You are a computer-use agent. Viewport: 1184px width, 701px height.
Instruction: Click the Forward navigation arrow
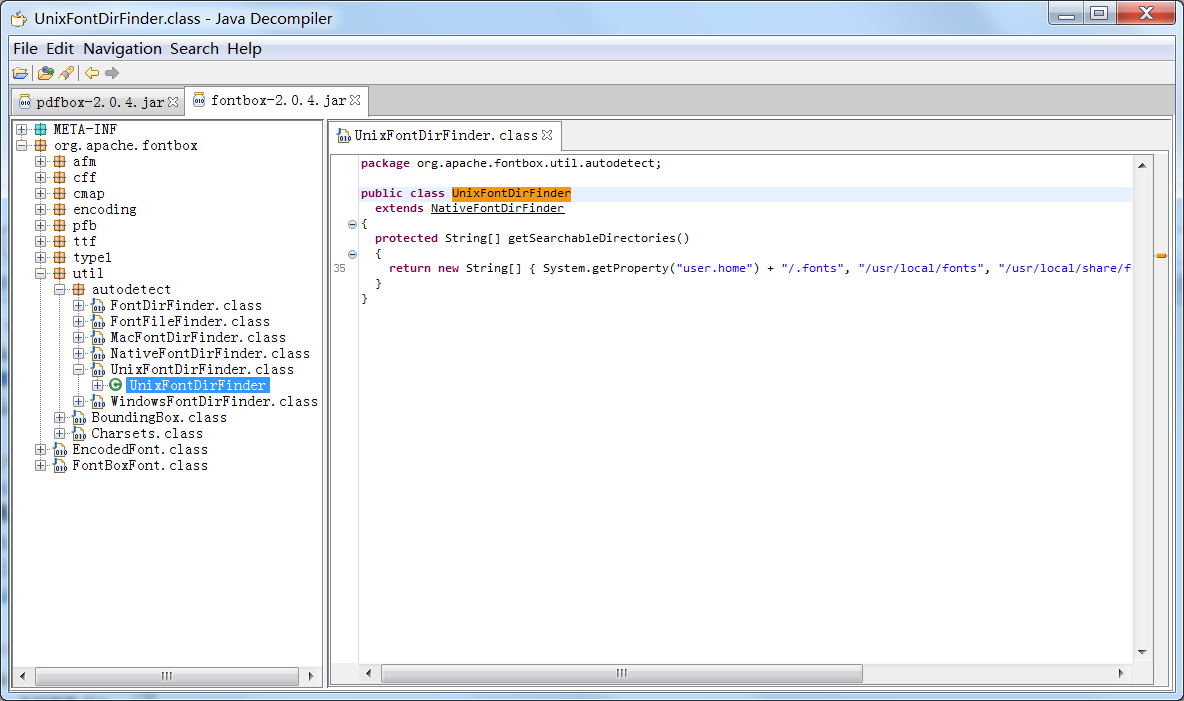click(x=112, y=73)
